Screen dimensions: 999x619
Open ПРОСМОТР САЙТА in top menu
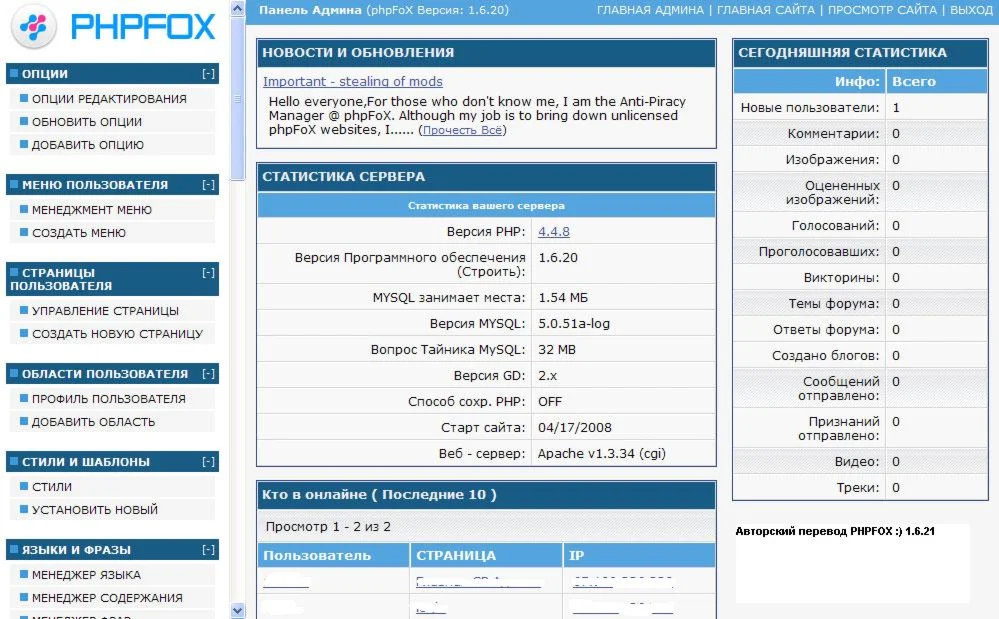pyautogui.click(x=882, y=10)
